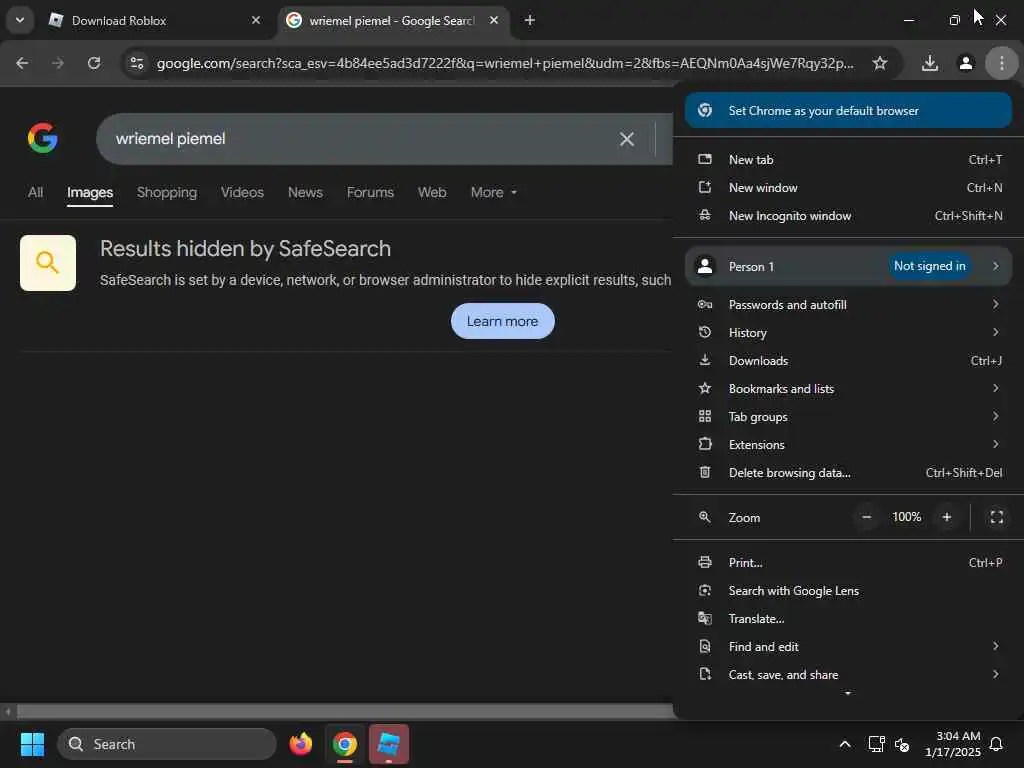Choose New window from Chrome menu
Screen dimensions: 1024x768
(848, 187)
